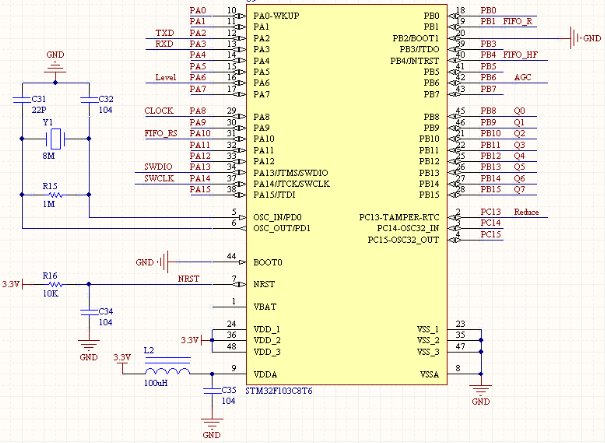Screen dimensions: 605x443
Task: Click the FIFO_HF net label on PB4
Action: point(520,55)
